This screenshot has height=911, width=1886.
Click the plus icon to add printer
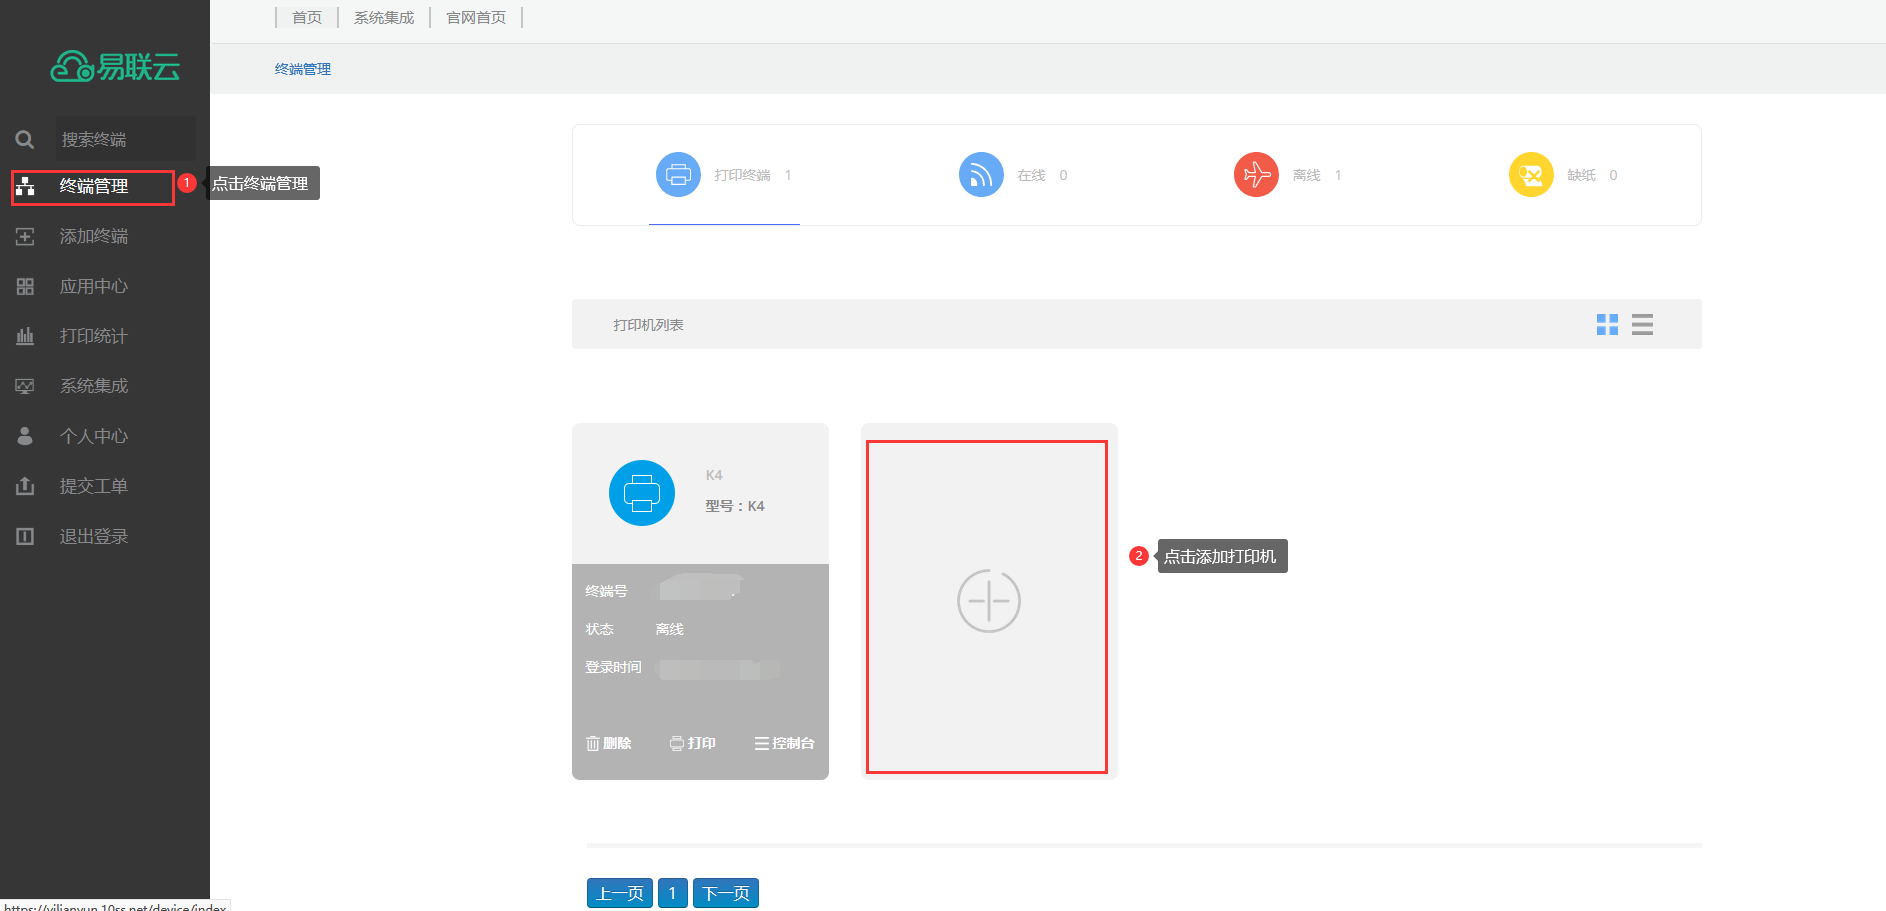[x=989, y=601]
